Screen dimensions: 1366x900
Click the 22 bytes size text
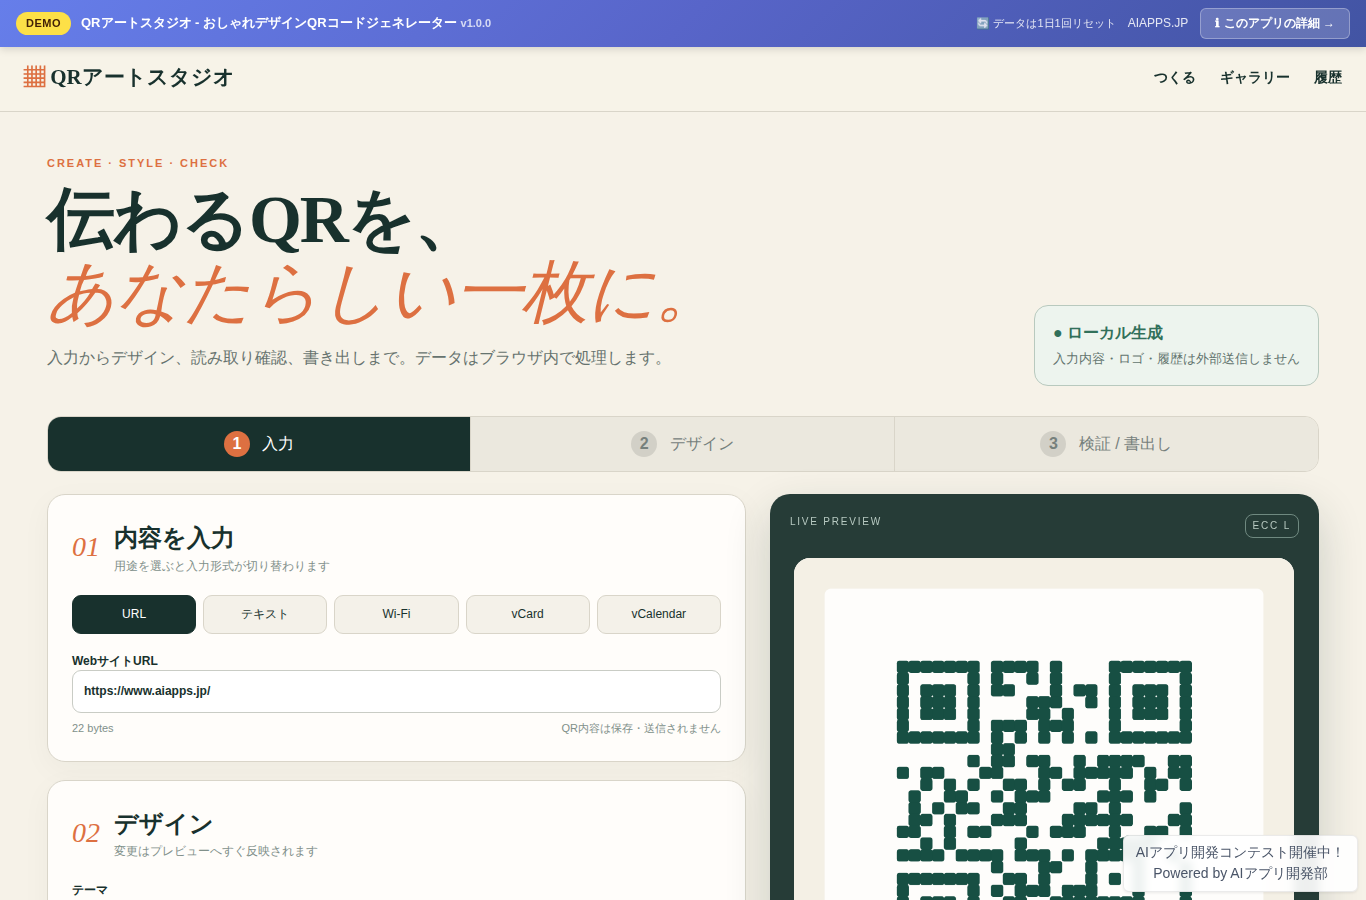93,728
